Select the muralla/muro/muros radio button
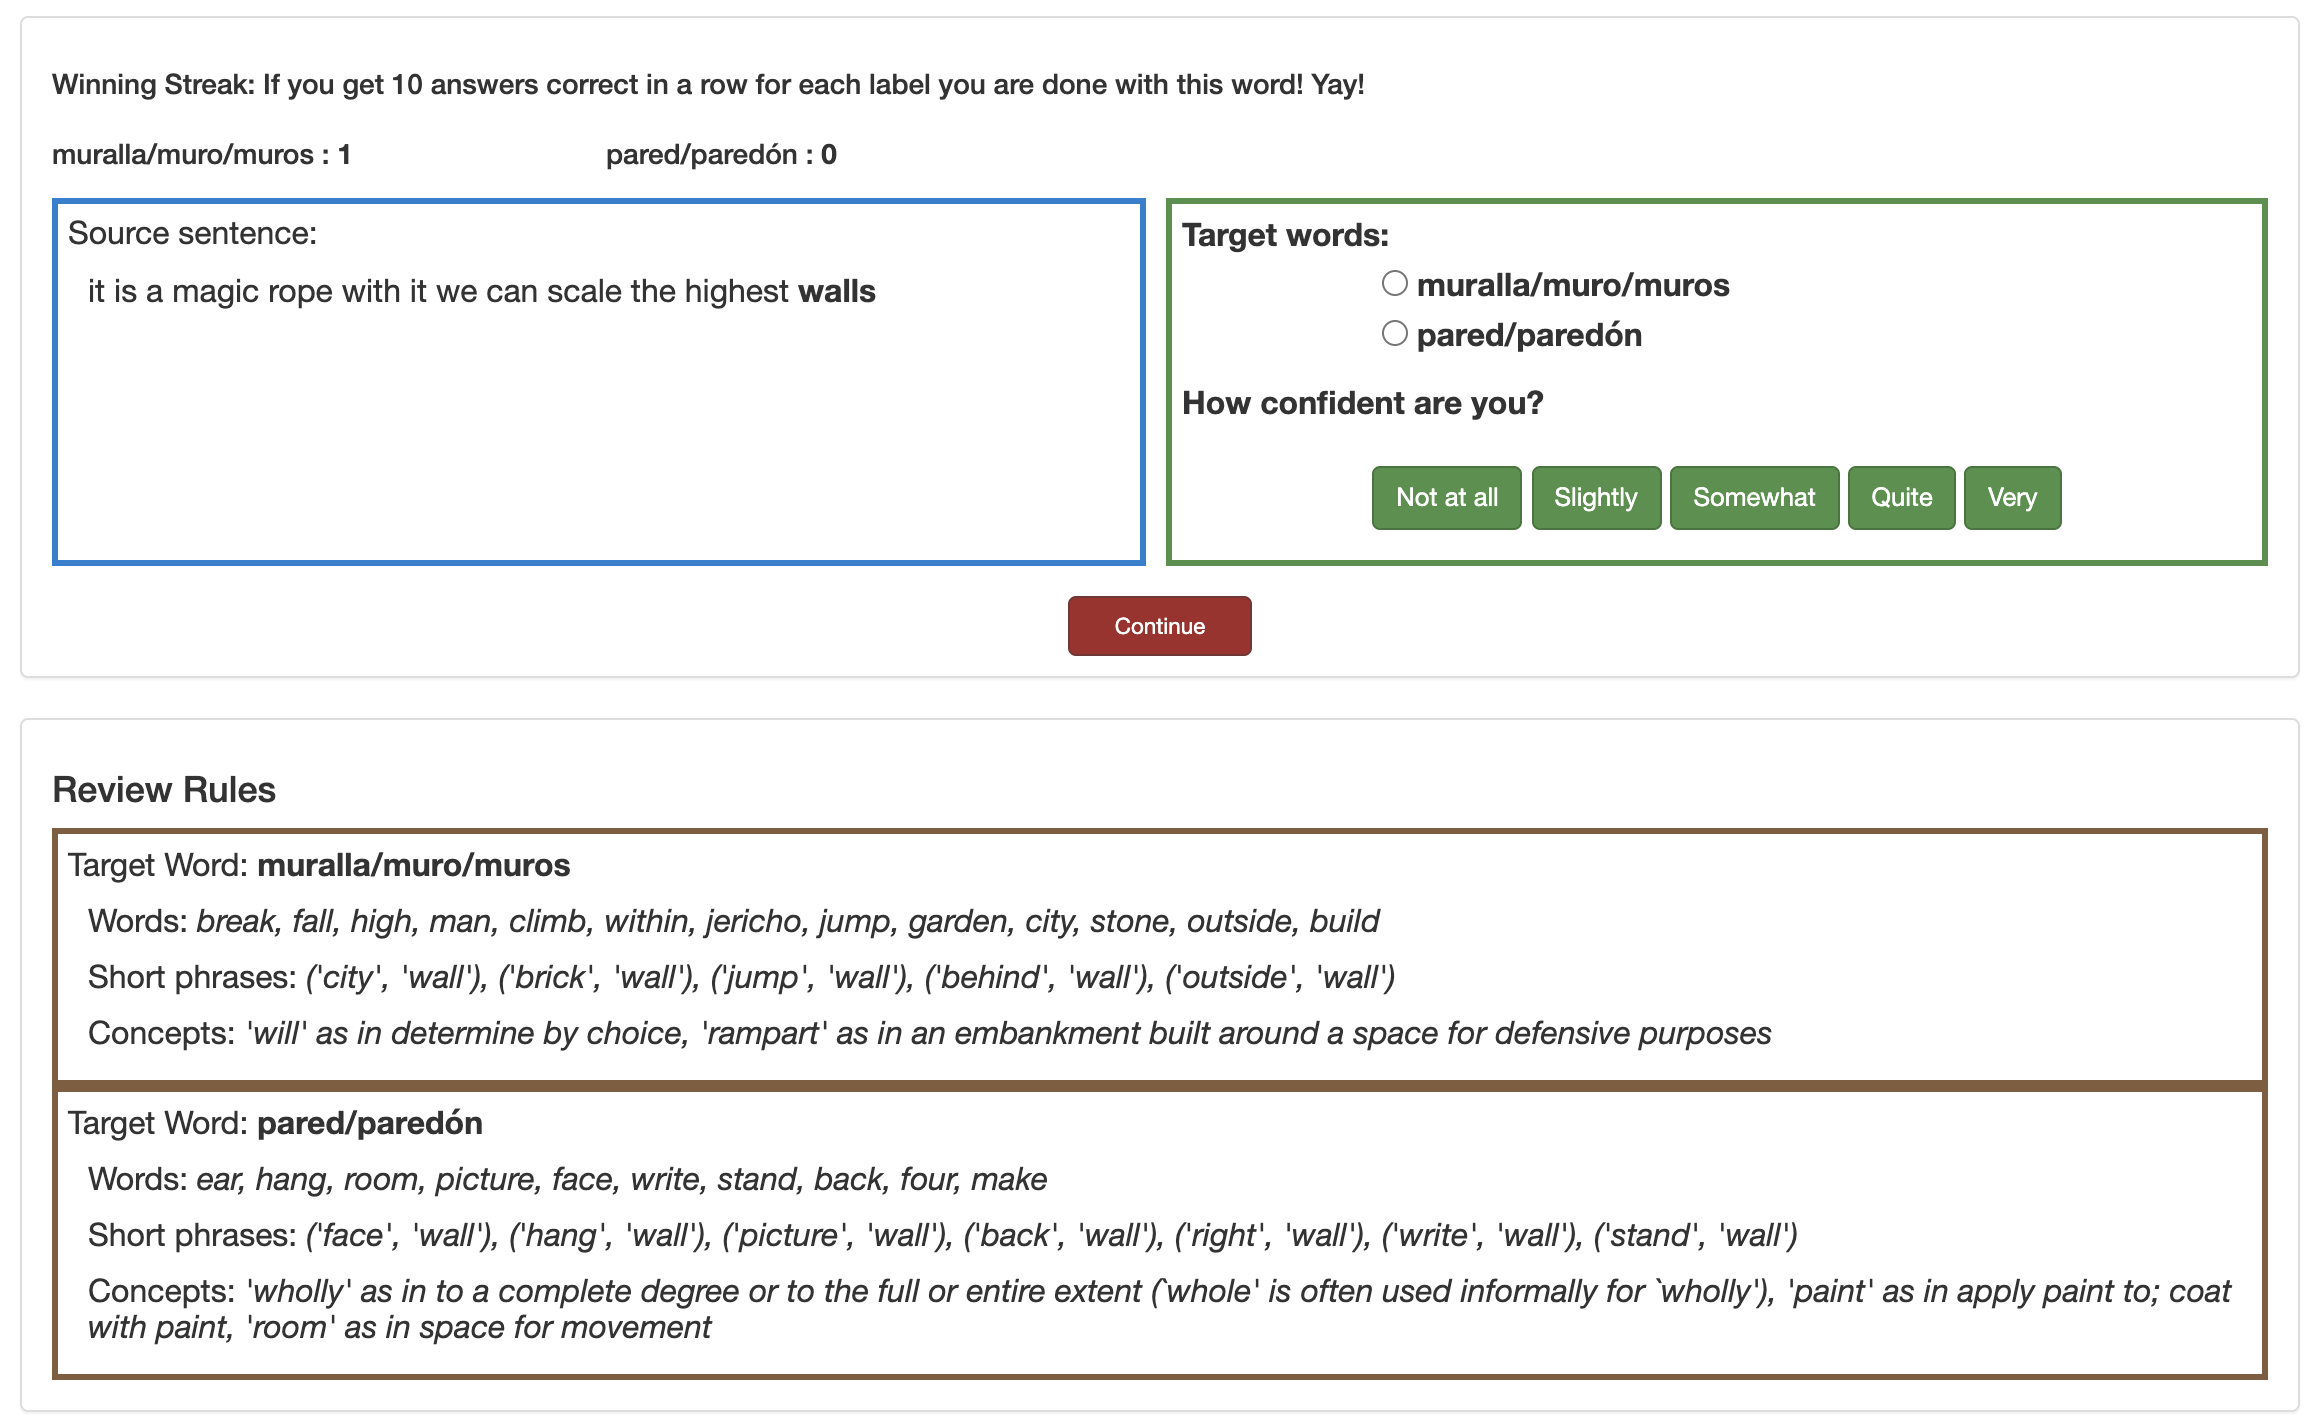 [1394, 284]
